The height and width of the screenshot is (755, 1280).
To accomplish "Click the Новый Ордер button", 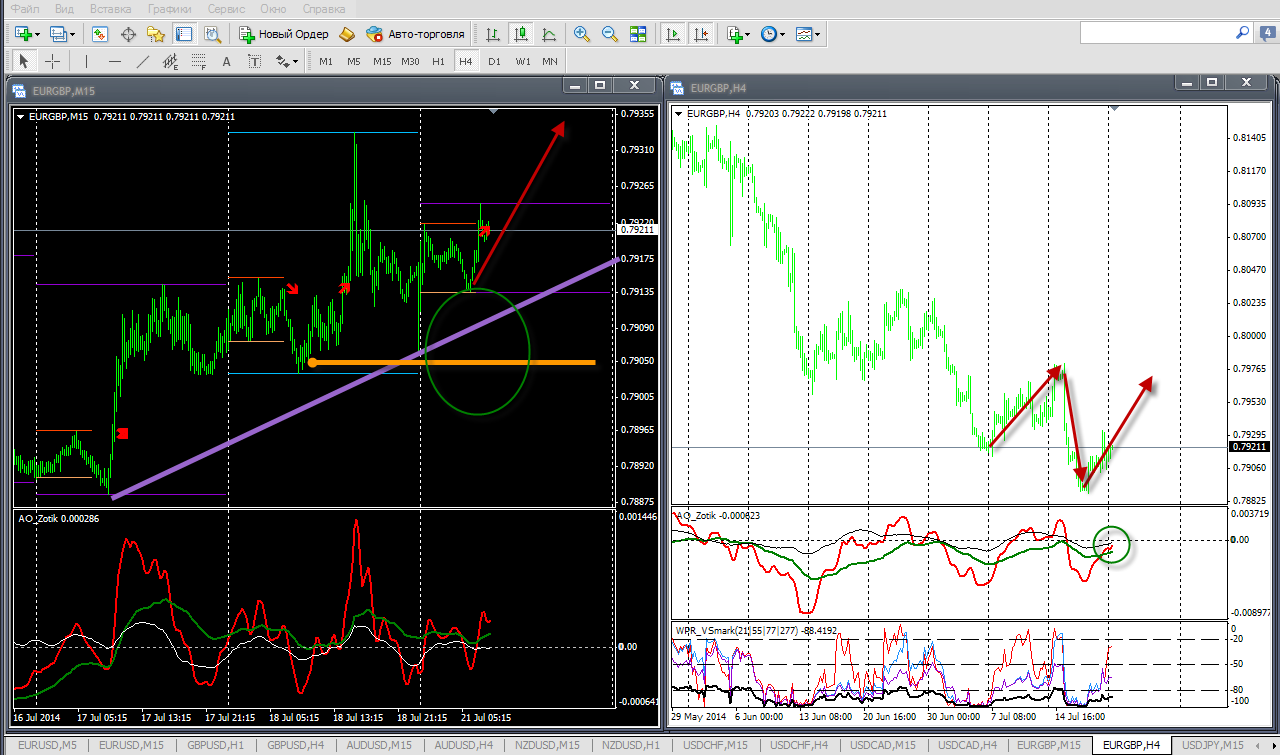I will point(284,34).
